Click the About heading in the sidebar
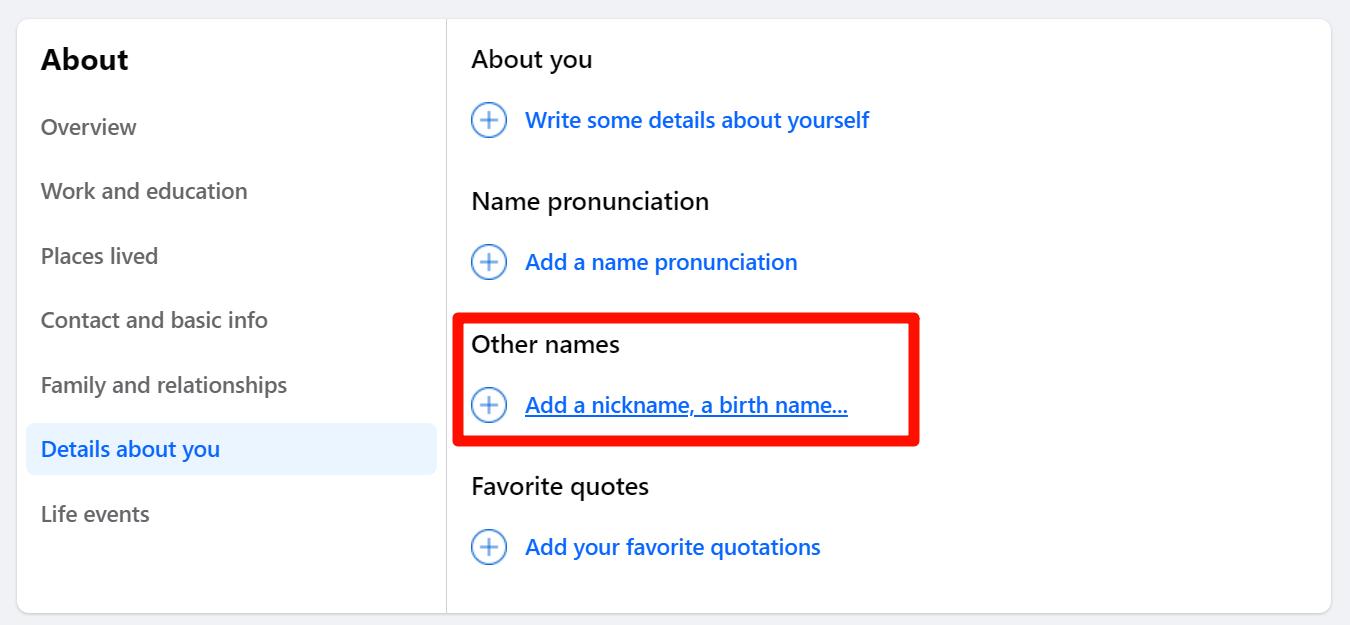The height and width of the screenshot is (625, 1350). click(84, 60)
